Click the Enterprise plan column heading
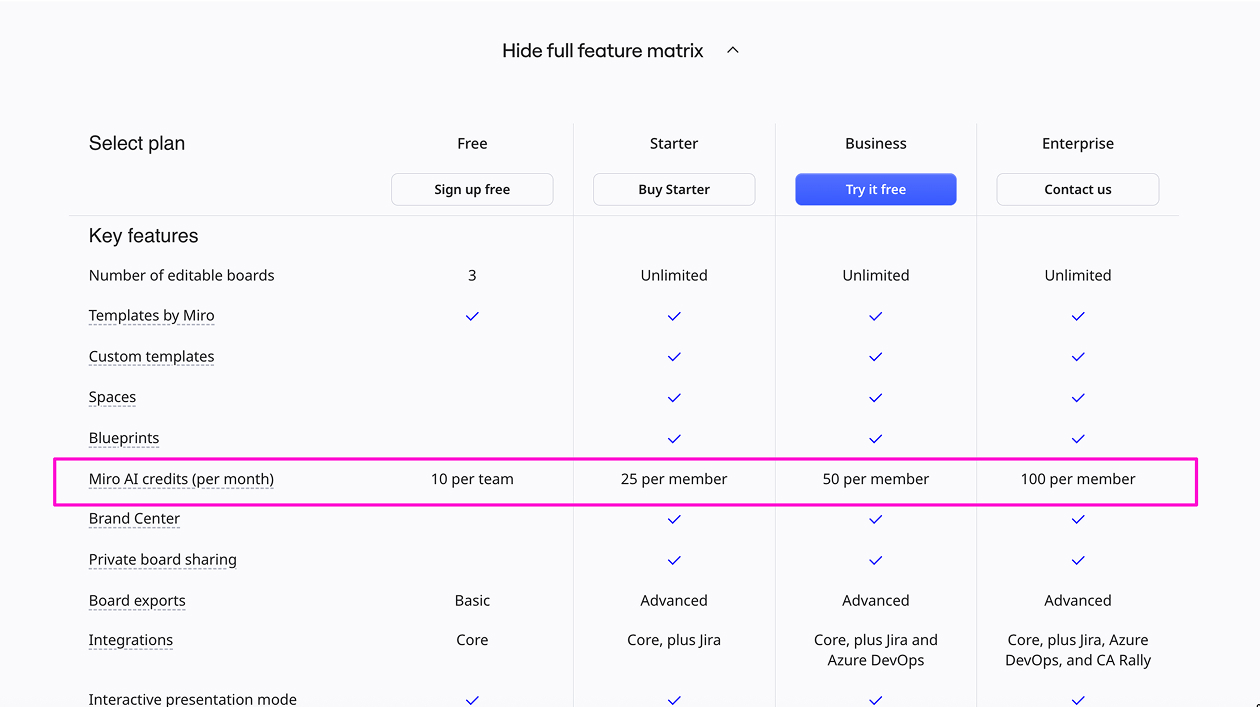The width and height of the screenshot is (1260, 707). click(1078, 144)
